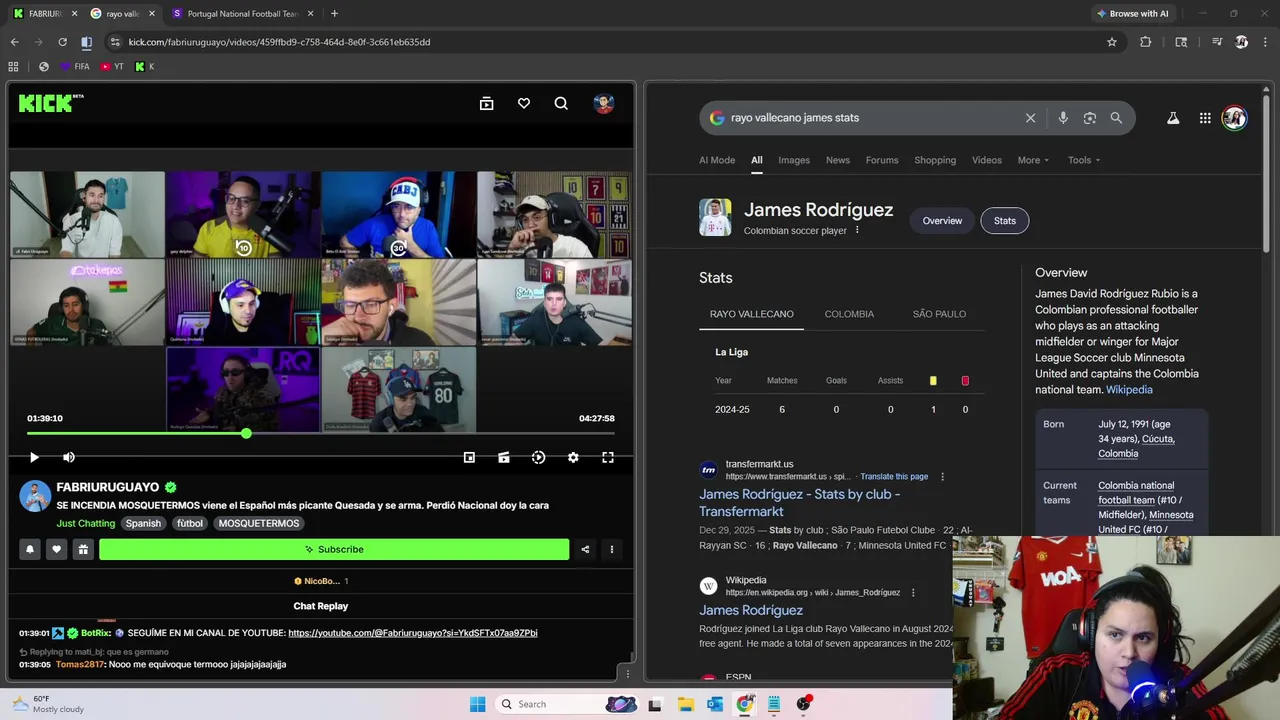Open playback speed control icon

pyautogui.click(x=538, y=457)
